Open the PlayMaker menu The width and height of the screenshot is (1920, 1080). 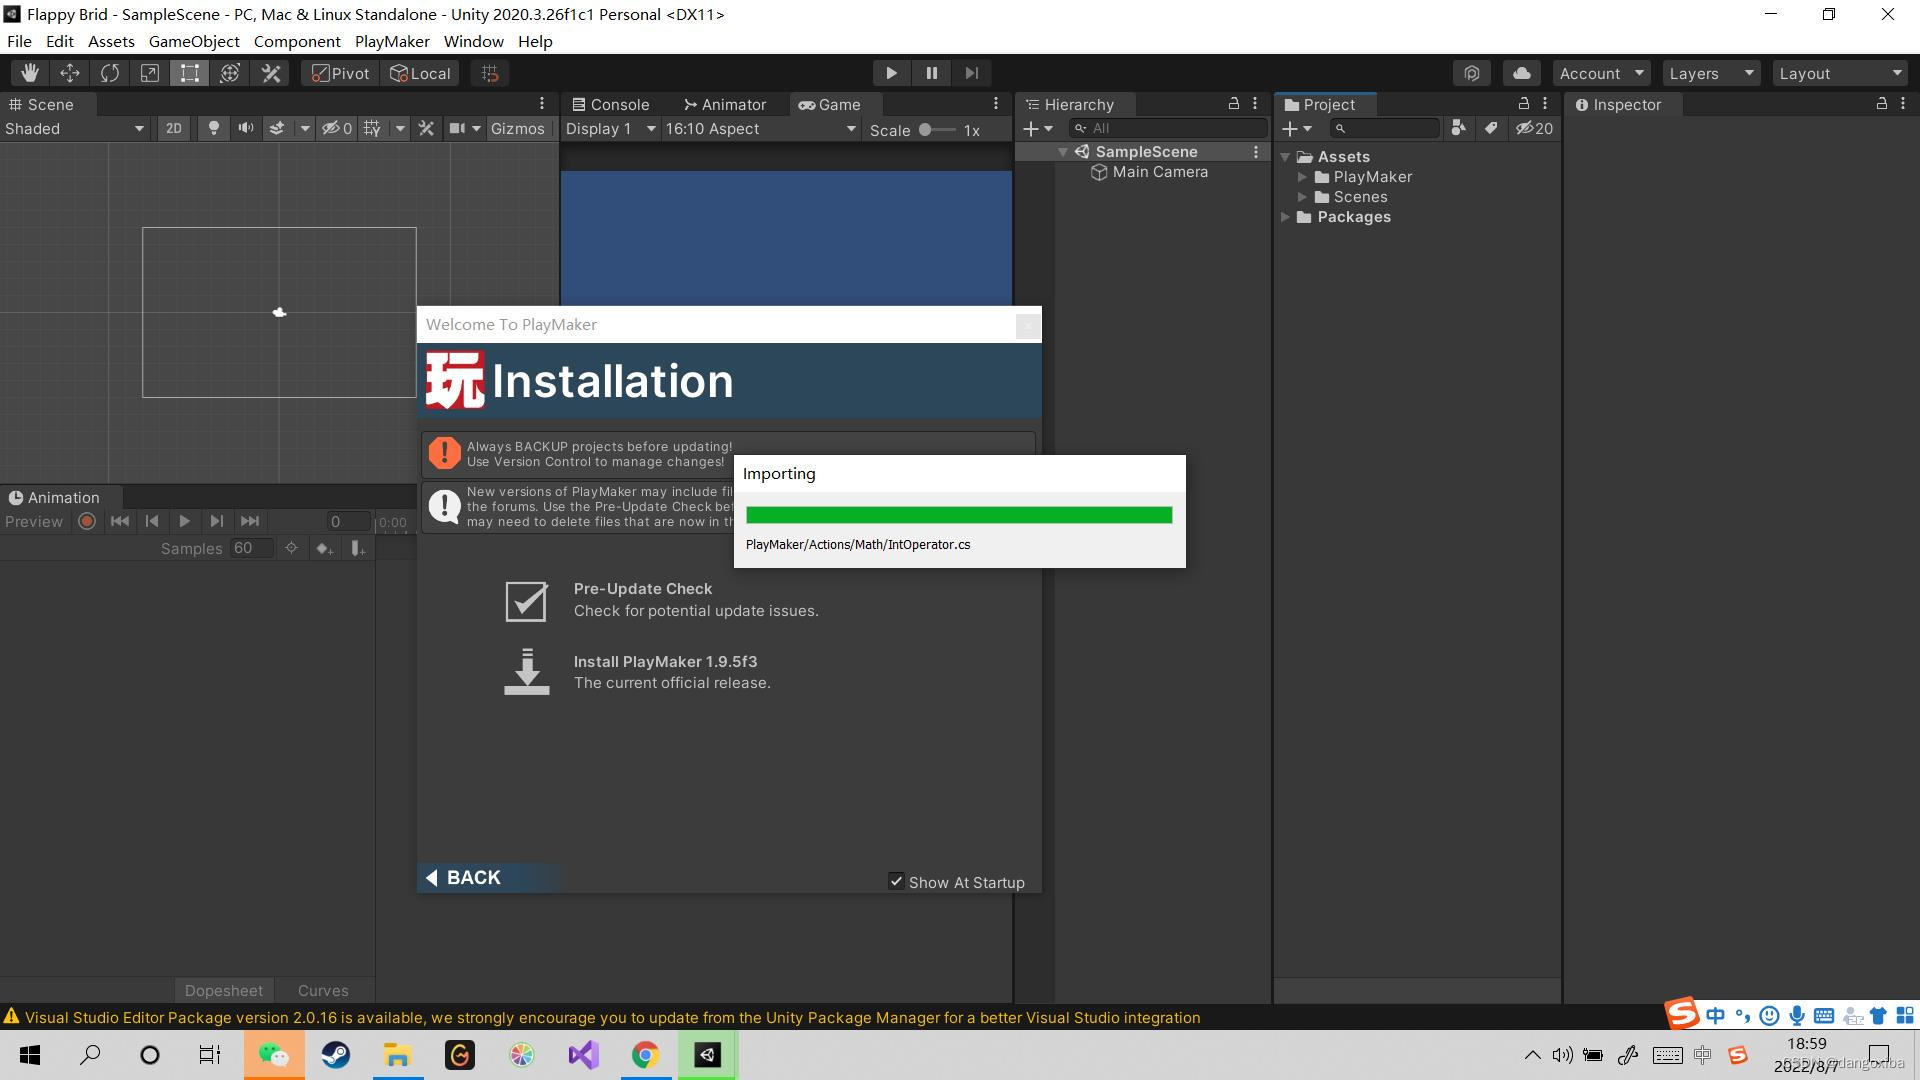point(392,41)
